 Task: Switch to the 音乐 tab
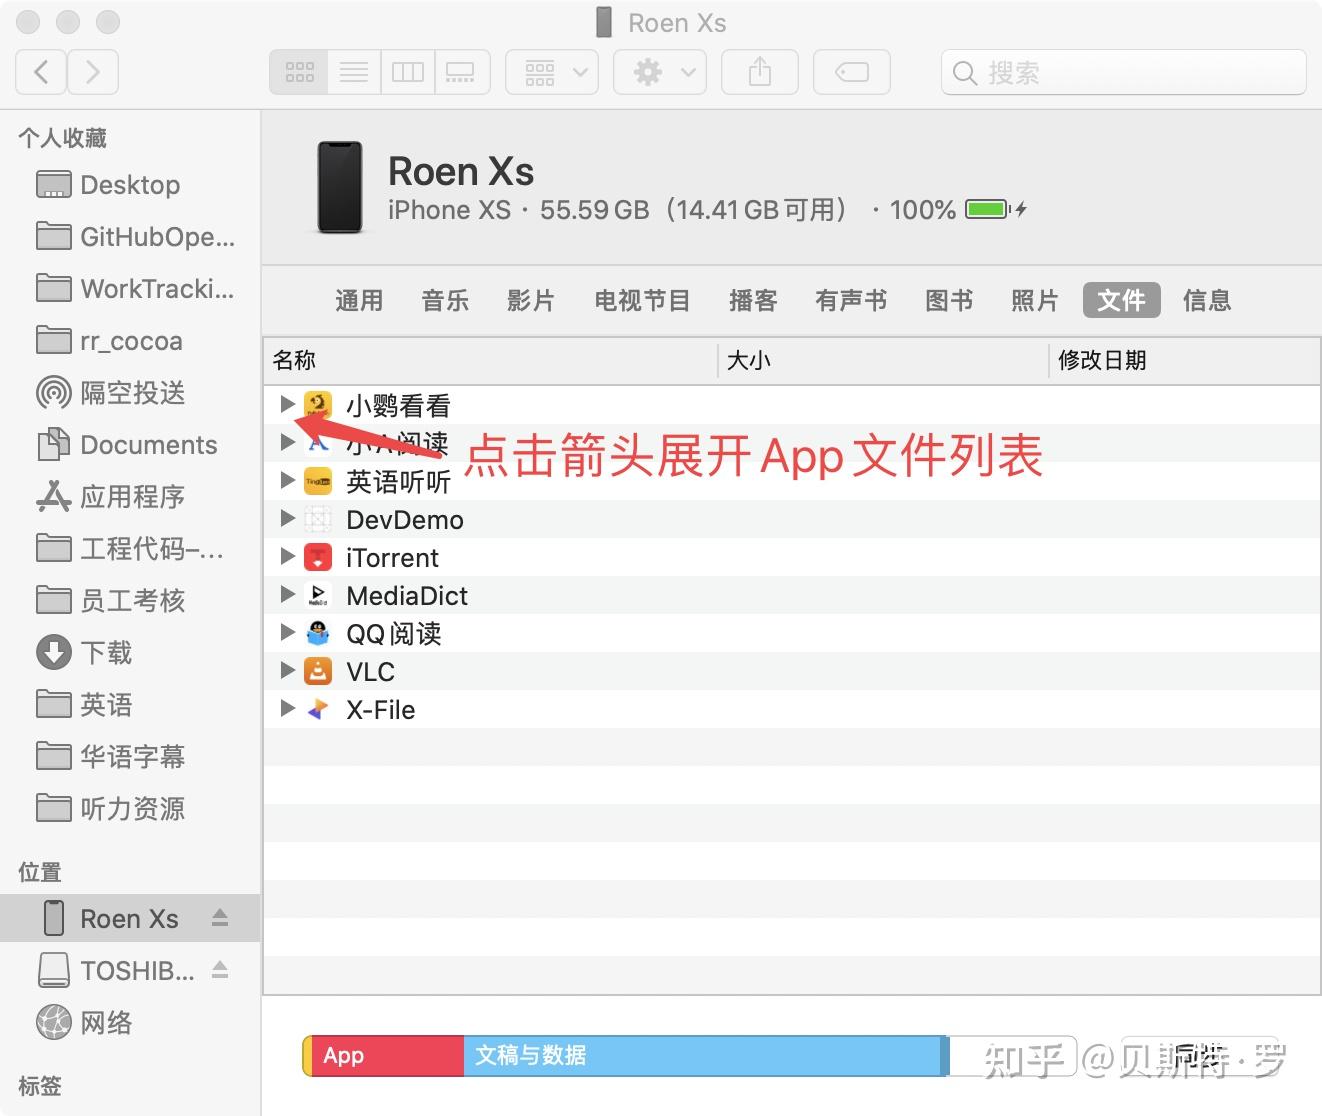coord(445,300)
